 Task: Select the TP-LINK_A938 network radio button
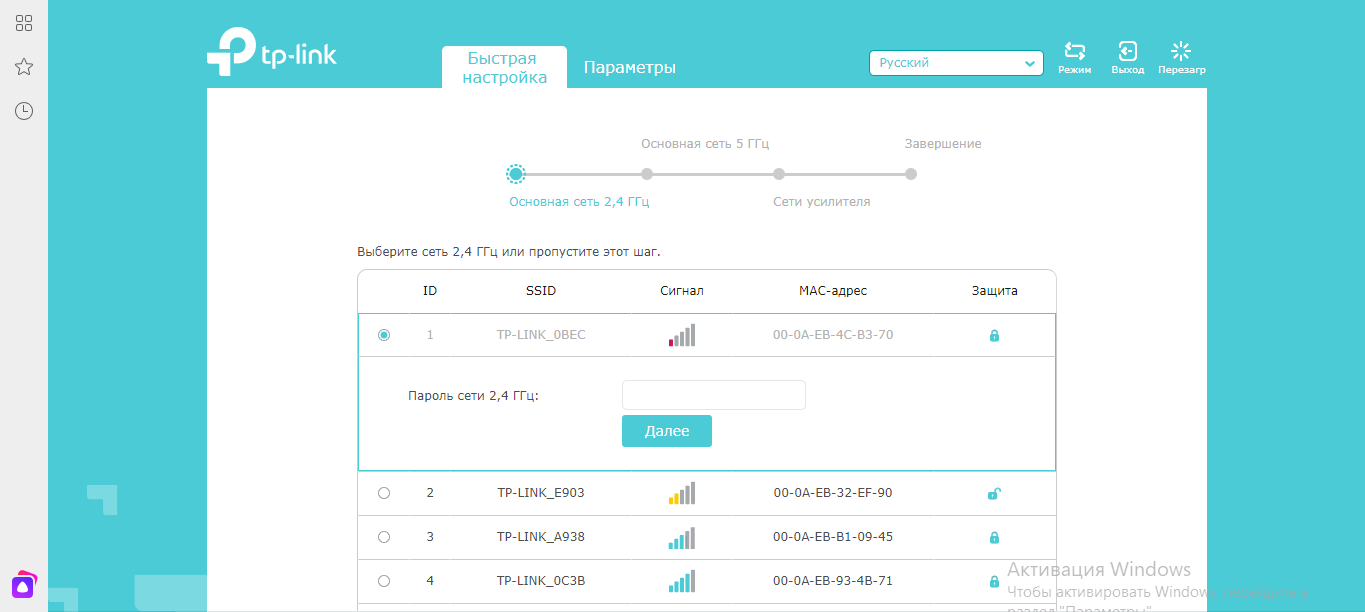(x=384, y=537)
